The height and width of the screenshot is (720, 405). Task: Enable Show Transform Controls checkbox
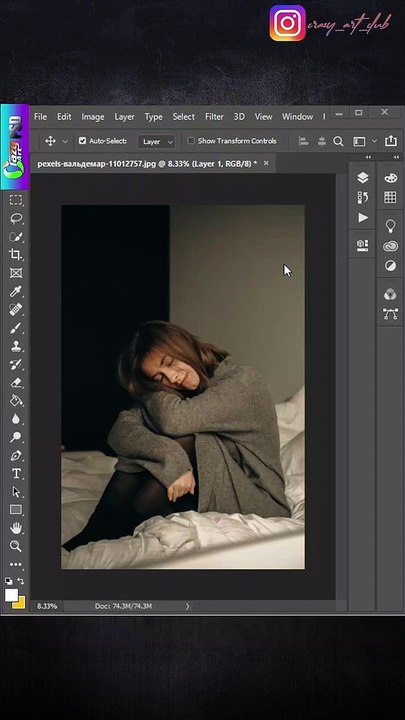[x=191, y=141]
